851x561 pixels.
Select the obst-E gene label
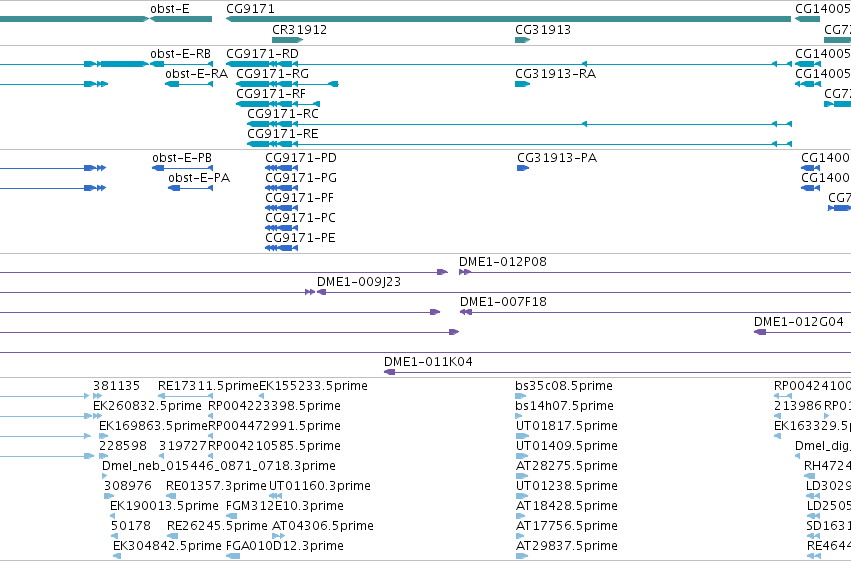170,9
